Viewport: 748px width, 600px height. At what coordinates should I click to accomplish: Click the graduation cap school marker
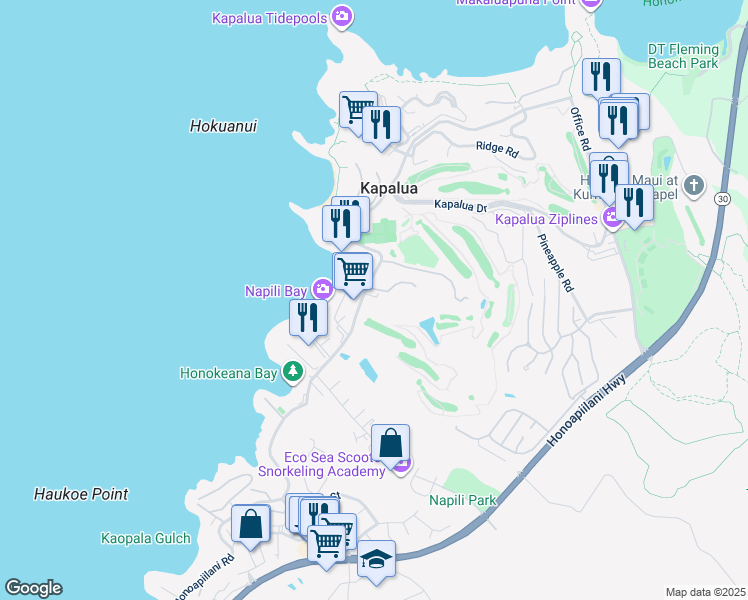(376, 559)
